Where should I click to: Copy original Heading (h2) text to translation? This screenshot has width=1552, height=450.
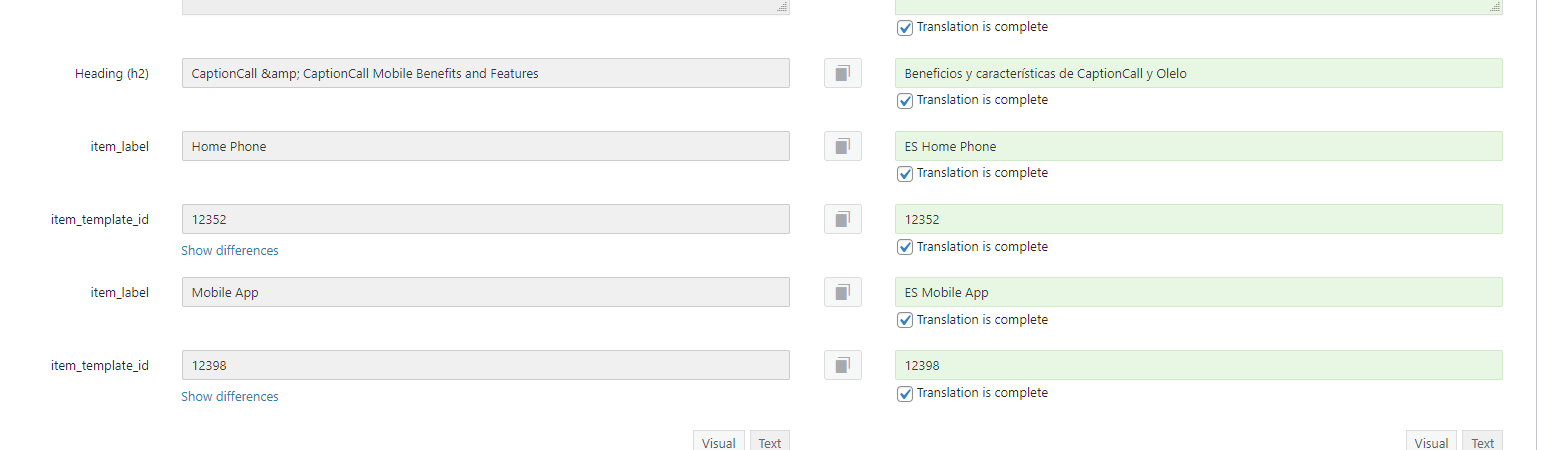[843, 73]
